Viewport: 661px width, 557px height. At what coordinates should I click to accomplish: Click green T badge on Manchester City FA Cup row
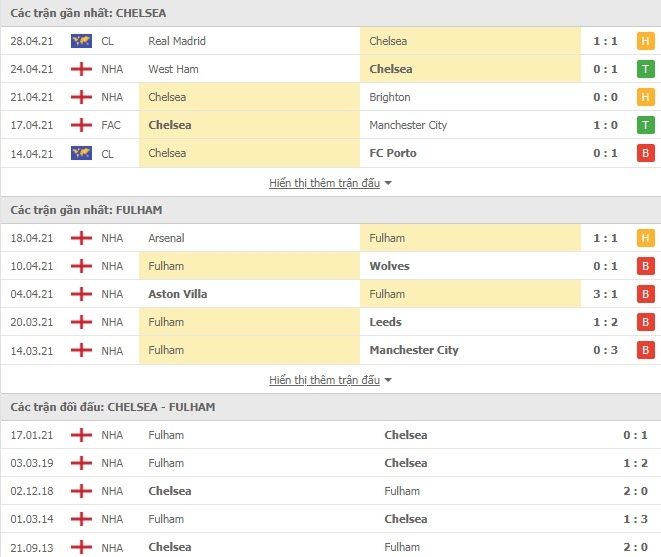pos(645,125)
